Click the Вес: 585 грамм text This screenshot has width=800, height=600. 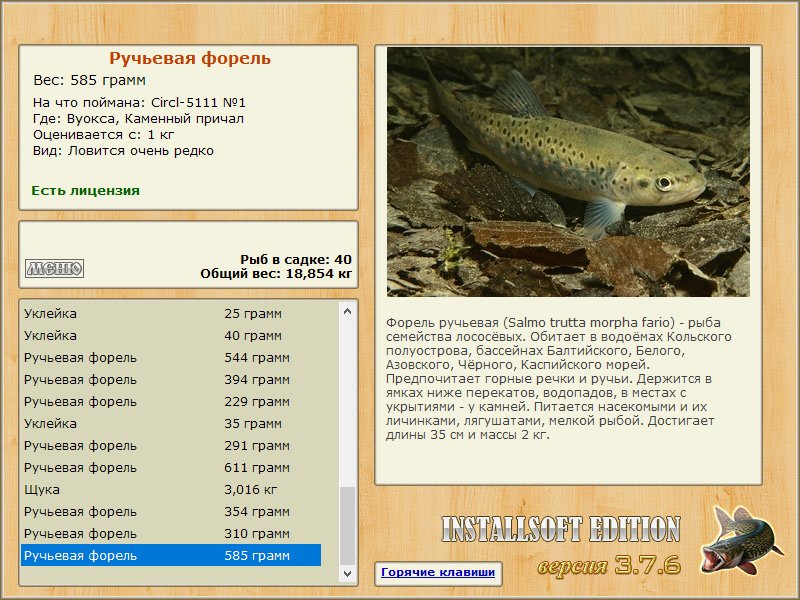coord(90,81)
